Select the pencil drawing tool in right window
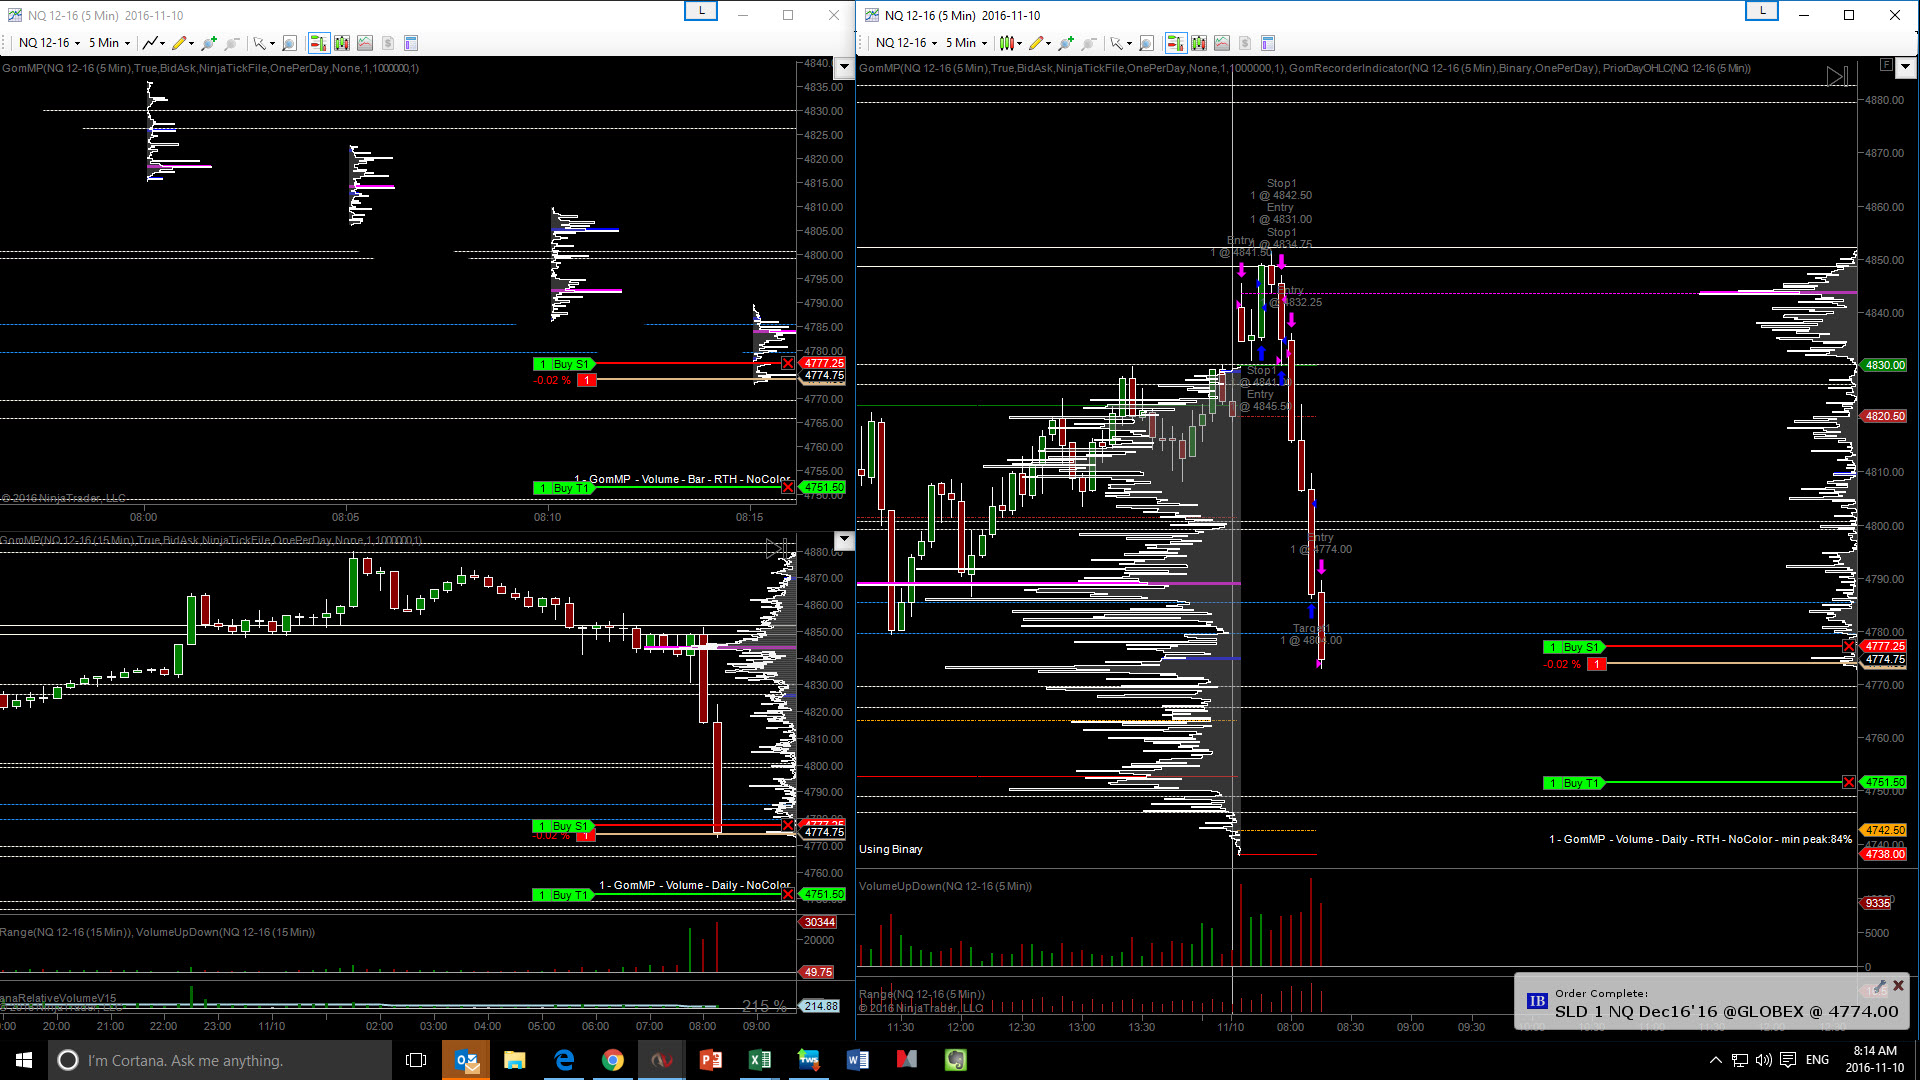Viewport: 1920px width, 1080px height. click(x=1036, y=43)
